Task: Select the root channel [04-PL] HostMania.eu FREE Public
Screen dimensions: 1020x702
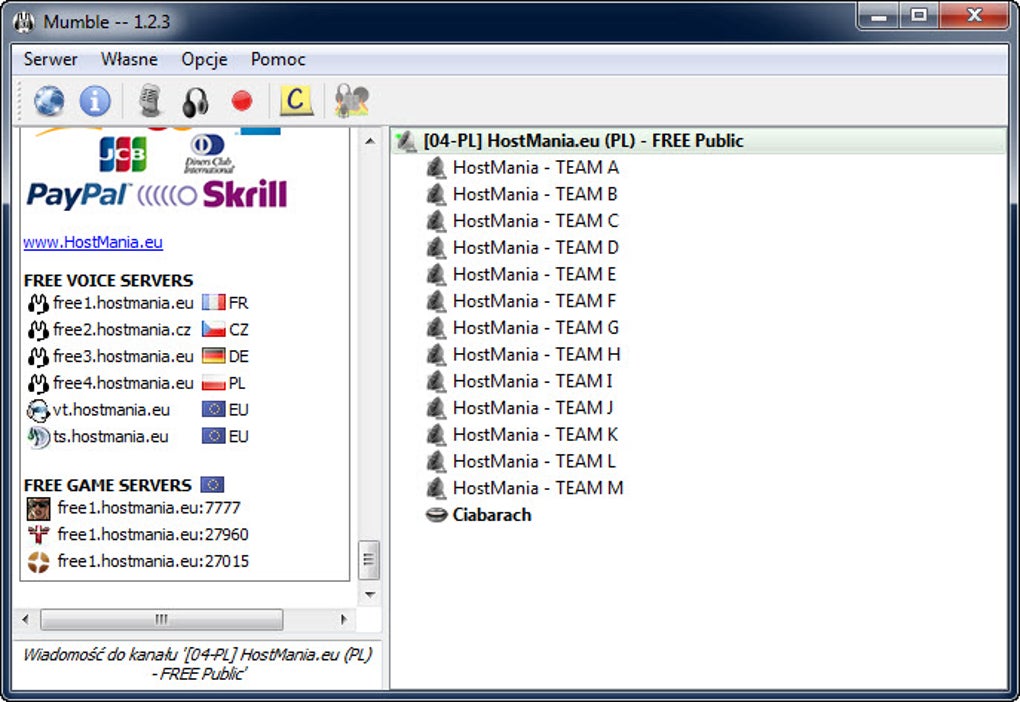Action: pos(699,141)
